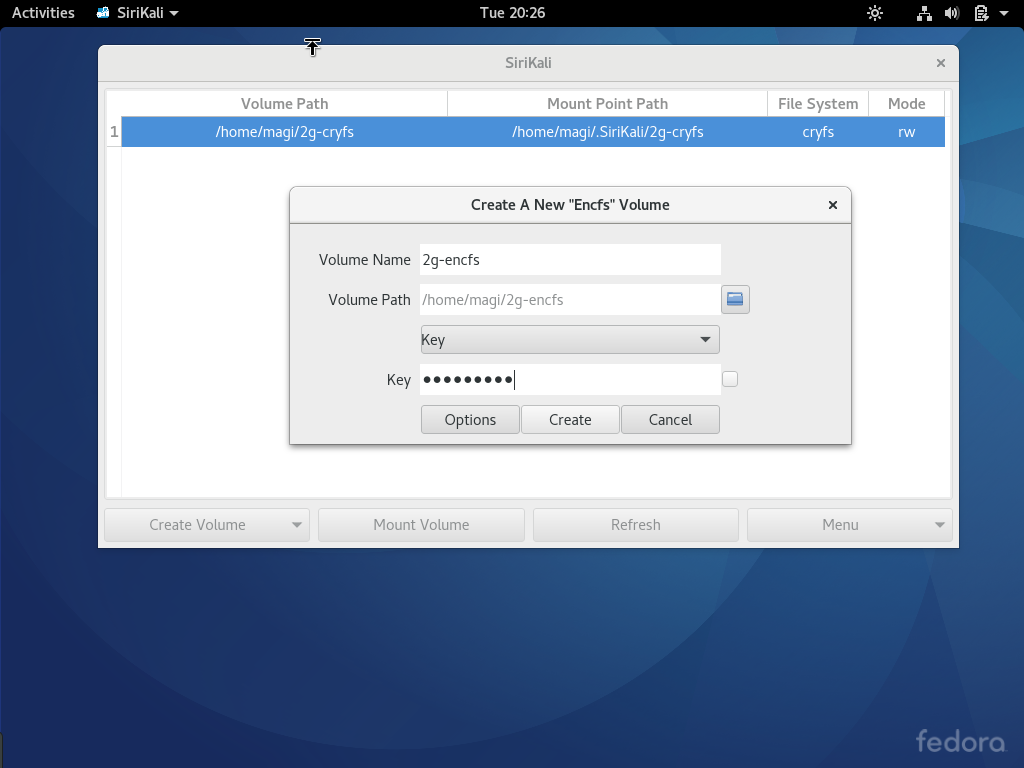Open the clock showing Tue 20:26

click(x=512, y=13)
